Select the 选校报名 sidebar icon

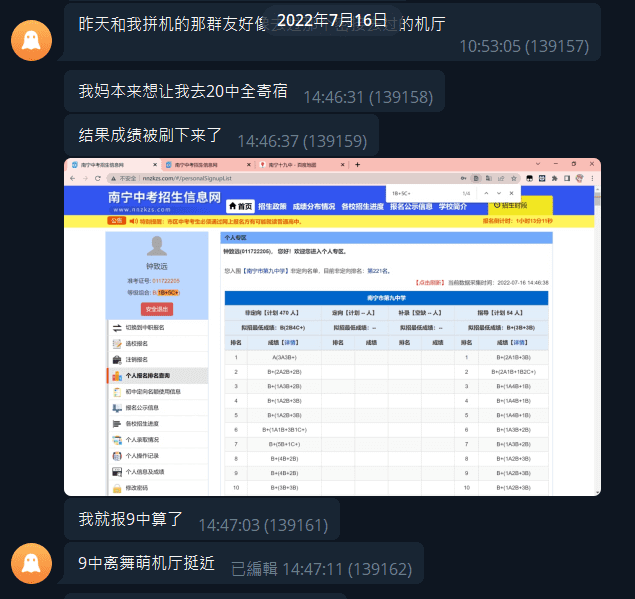116,344
